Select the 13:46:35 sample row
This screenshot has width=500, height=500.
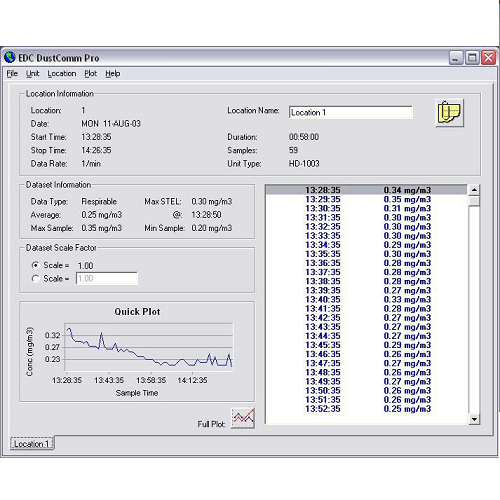367,354
